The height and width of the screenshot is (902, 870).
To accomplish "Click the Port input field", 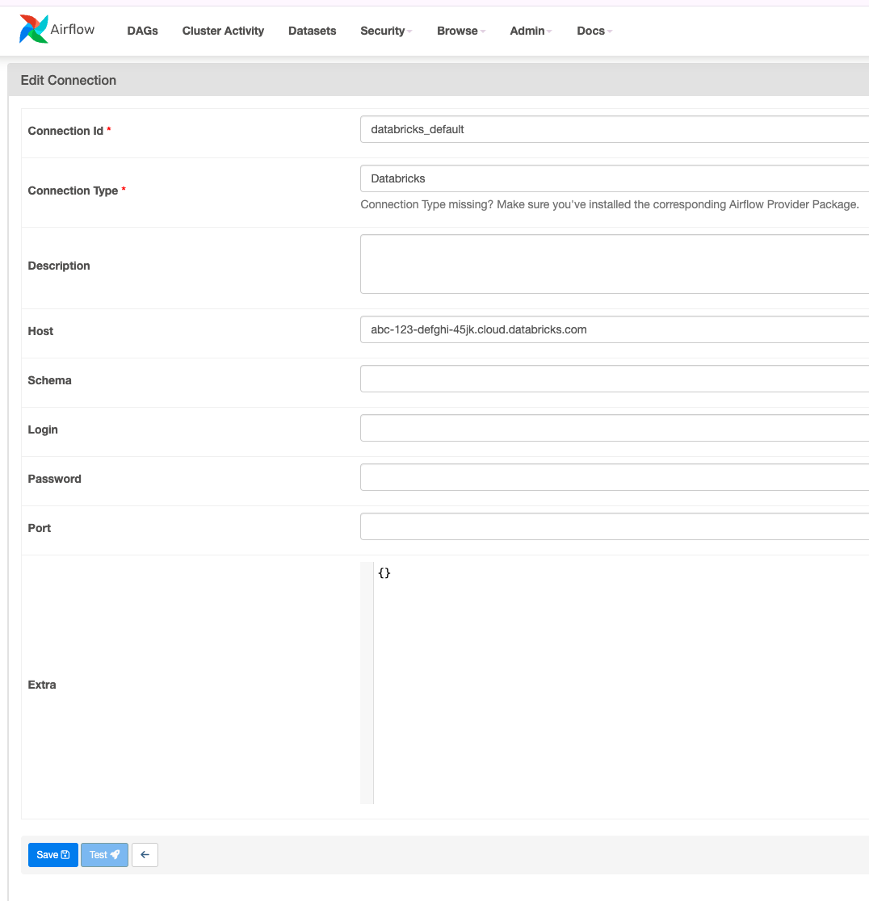I will point(615,526).
